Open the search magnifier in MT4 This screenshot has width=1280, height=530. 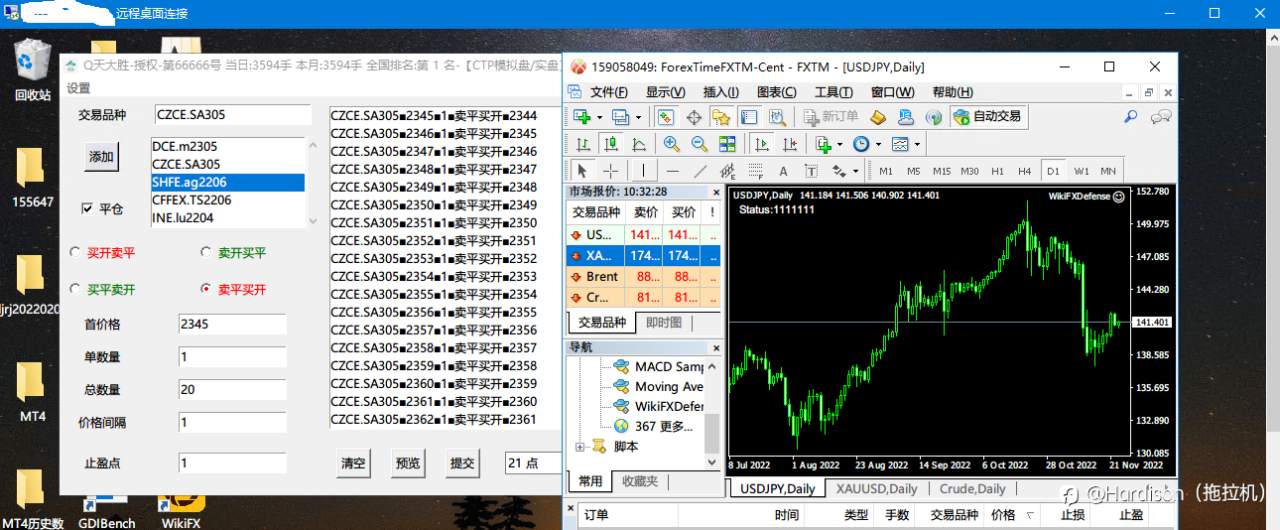pyautogui.click(x=1131, y=116)
